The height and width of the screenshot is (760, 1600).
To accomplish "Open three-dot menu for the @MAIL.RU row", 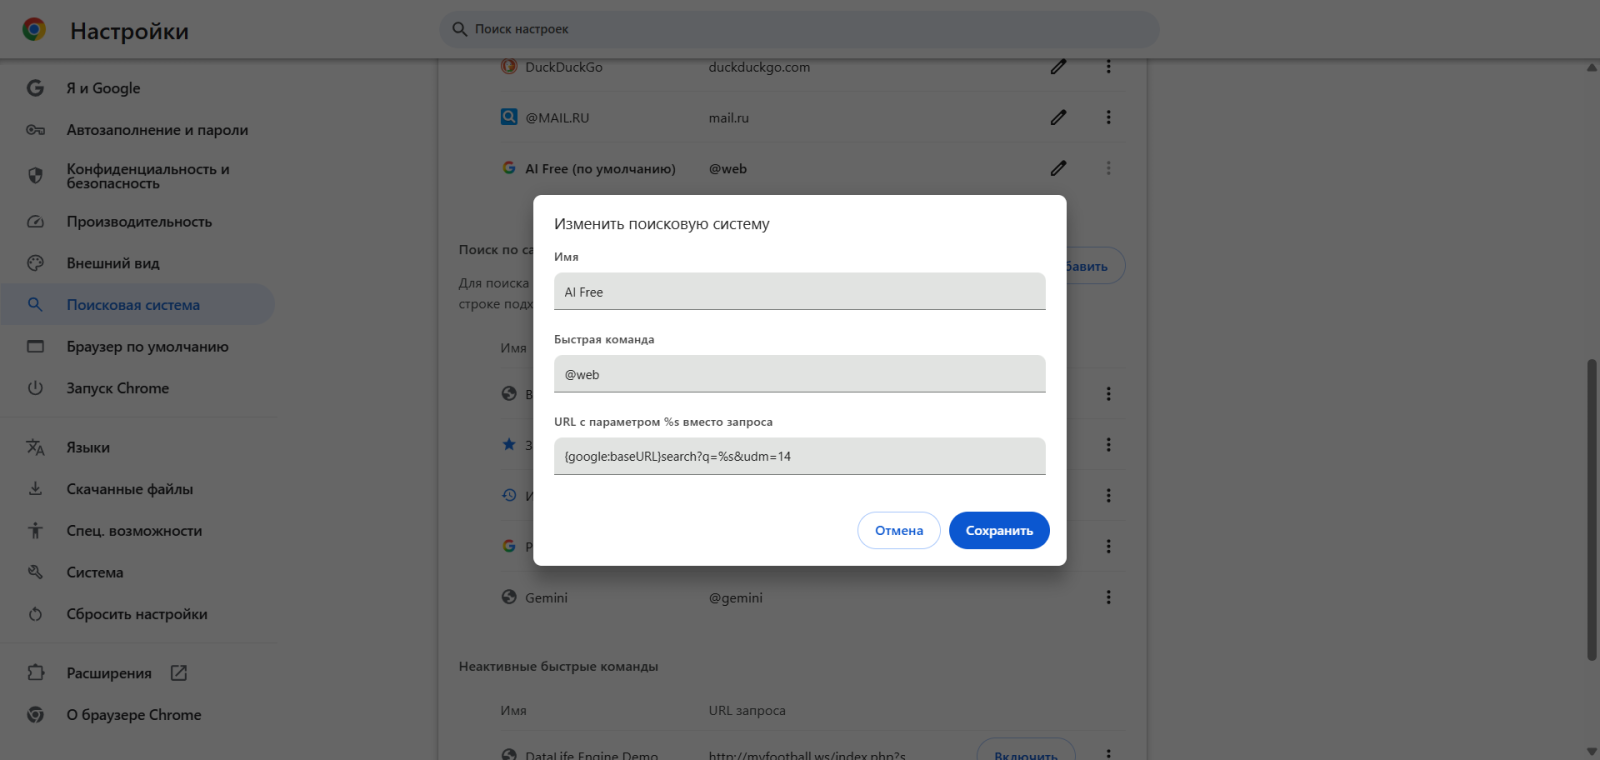I will click(x=1108, y=117).
